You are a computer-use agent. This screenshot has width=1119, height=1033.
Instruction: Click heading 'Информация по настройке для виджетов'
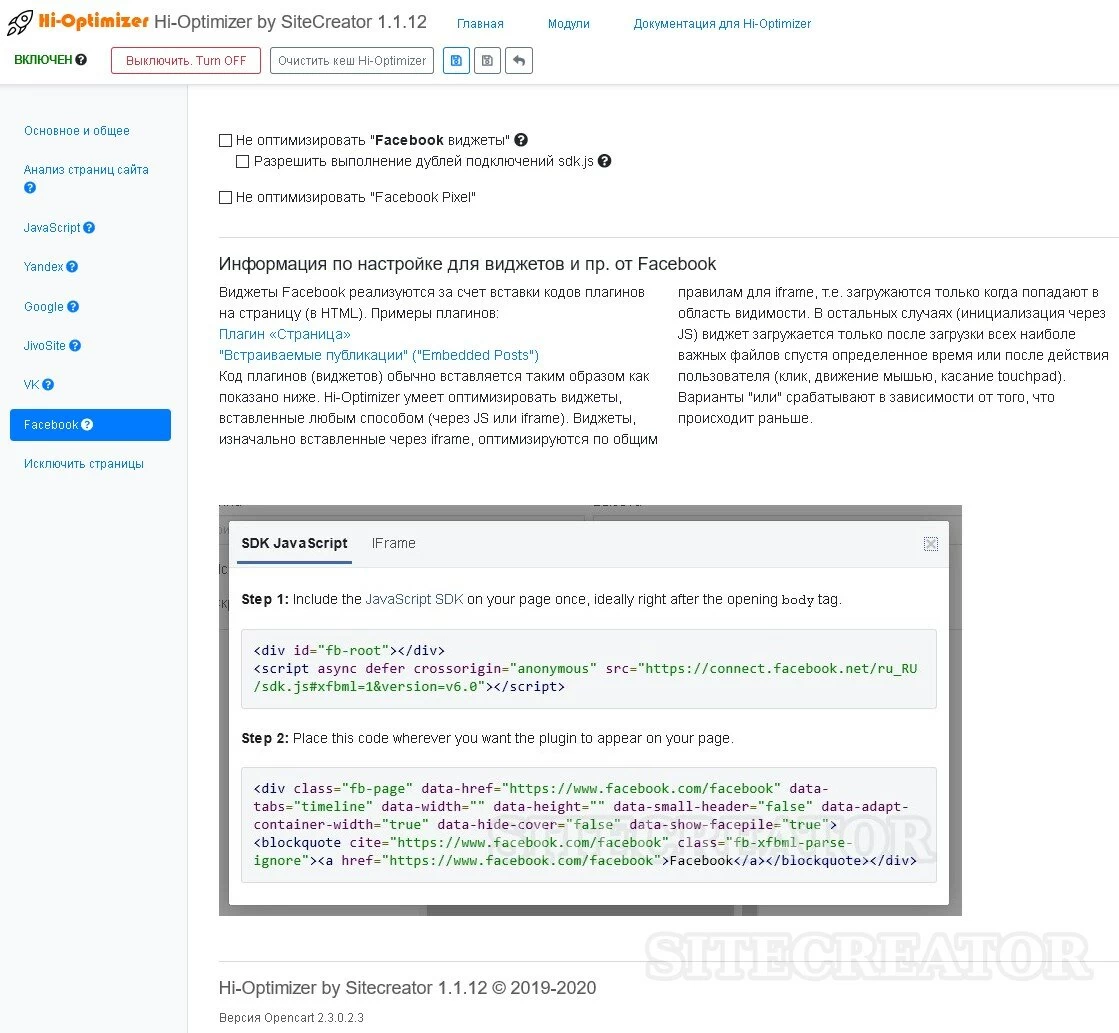[467, 264]
